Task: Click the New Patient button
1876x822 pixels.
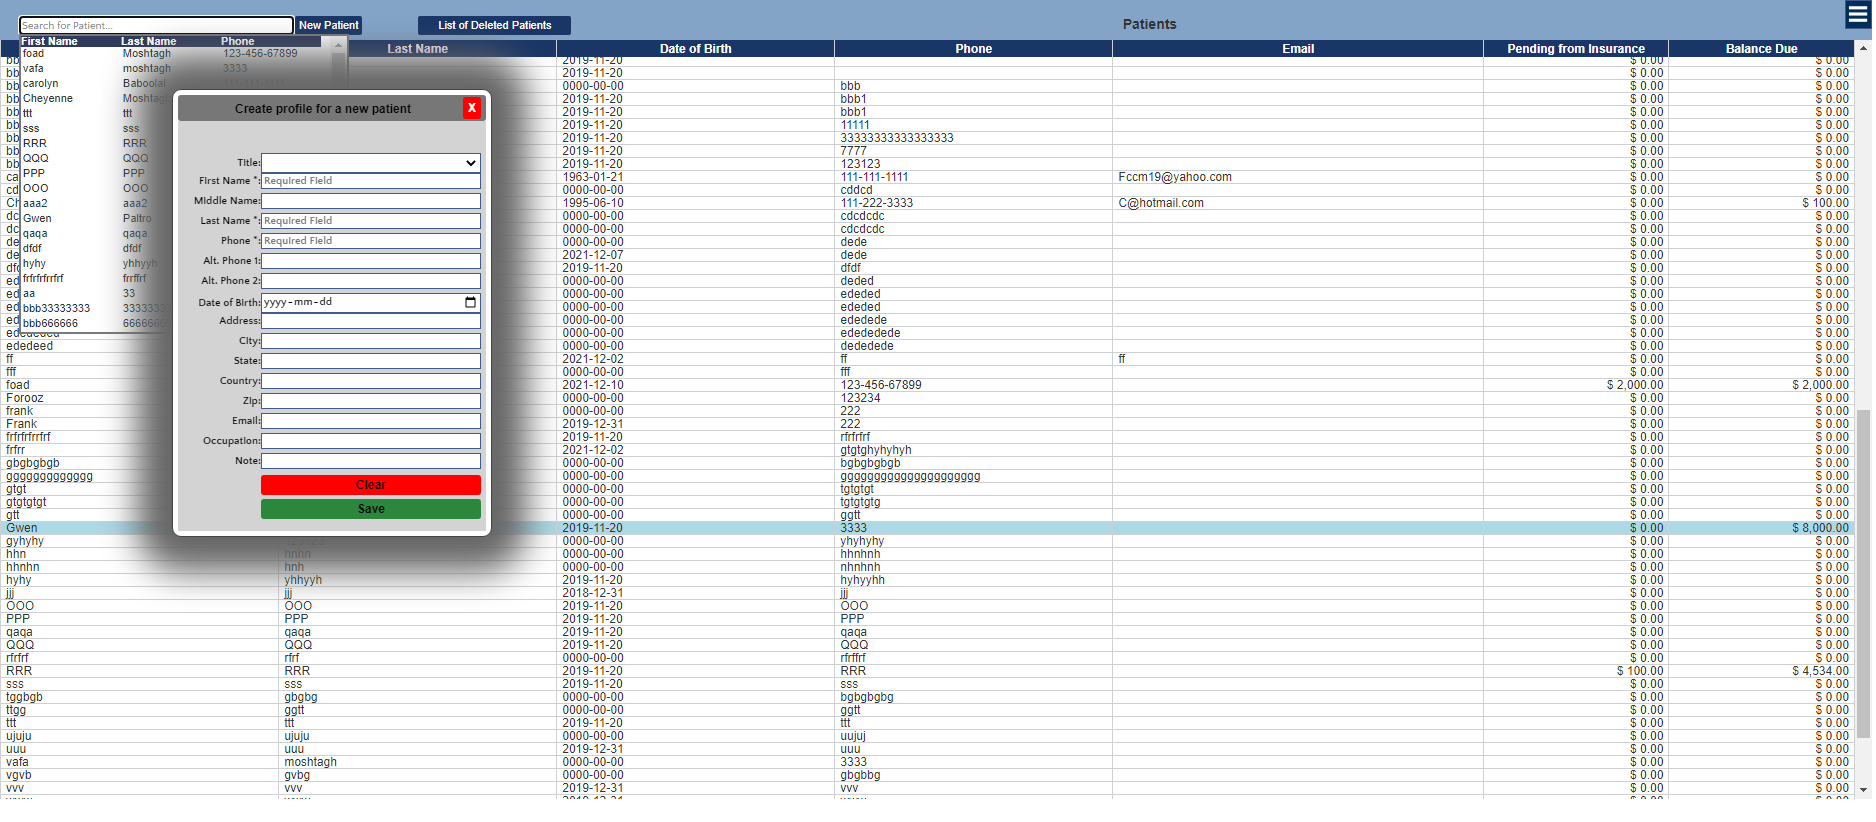Action: [x=328, y=25]
